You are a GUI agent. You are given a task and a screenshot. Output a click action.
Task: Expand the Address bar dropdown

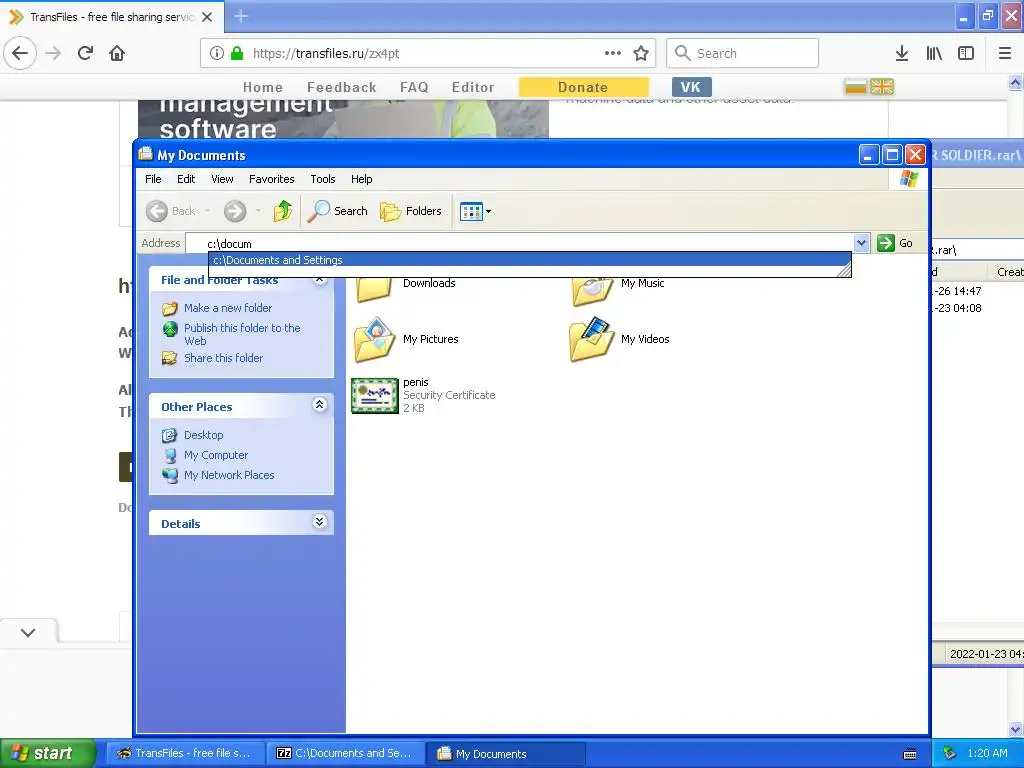point(861,243)
